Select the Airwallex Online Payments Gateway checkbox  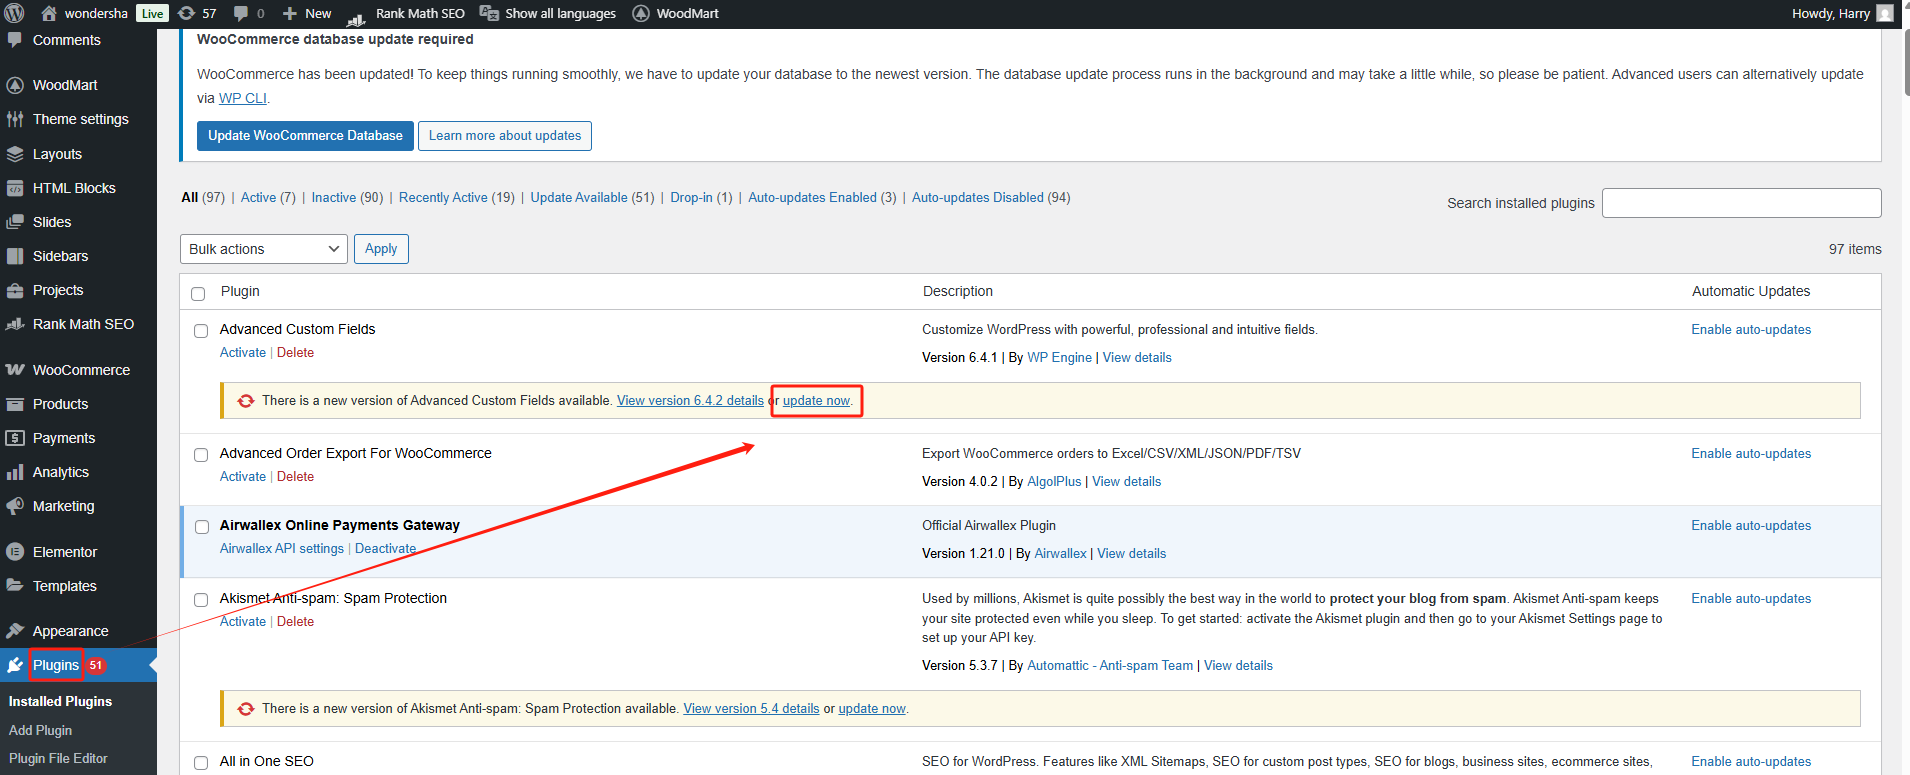[201, 527]
